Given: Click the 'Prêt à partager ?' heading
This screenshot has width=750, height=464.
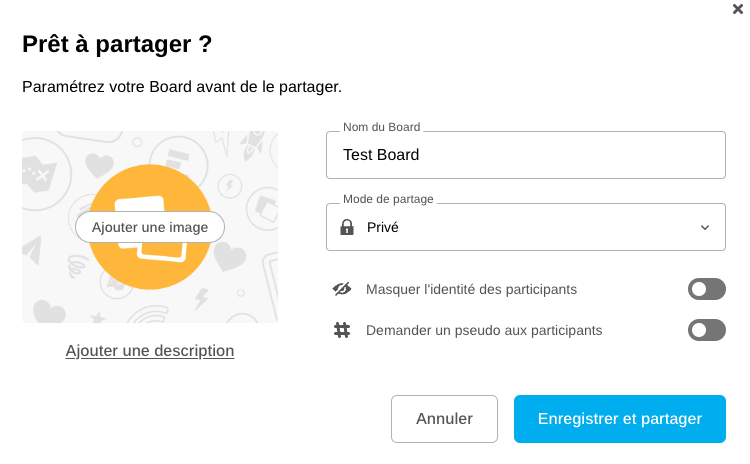Looking at the screenshot, I should point(117,44).
